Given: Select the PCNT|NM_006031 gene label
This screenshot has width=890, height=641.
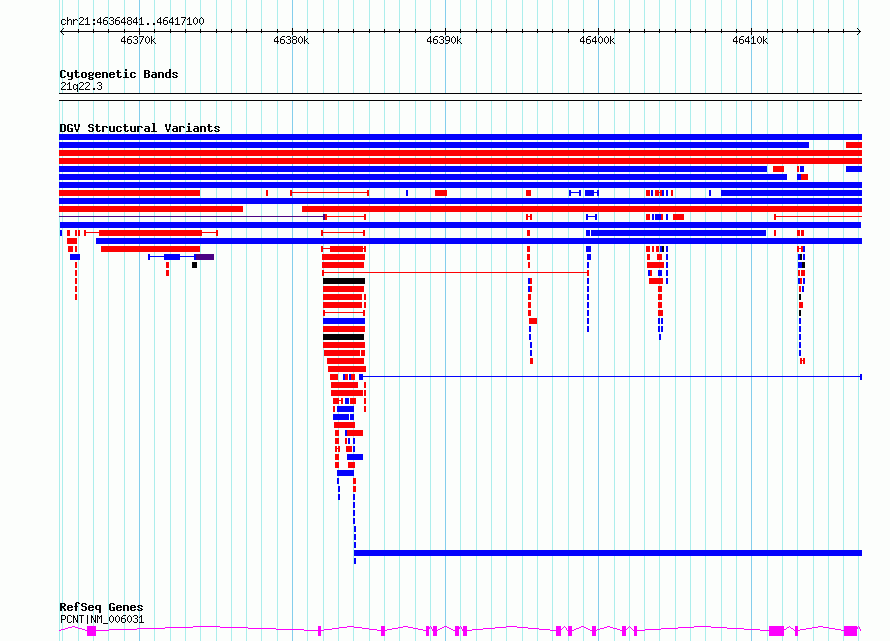Looking at the screenshot, I should click(x=102, y=619).
